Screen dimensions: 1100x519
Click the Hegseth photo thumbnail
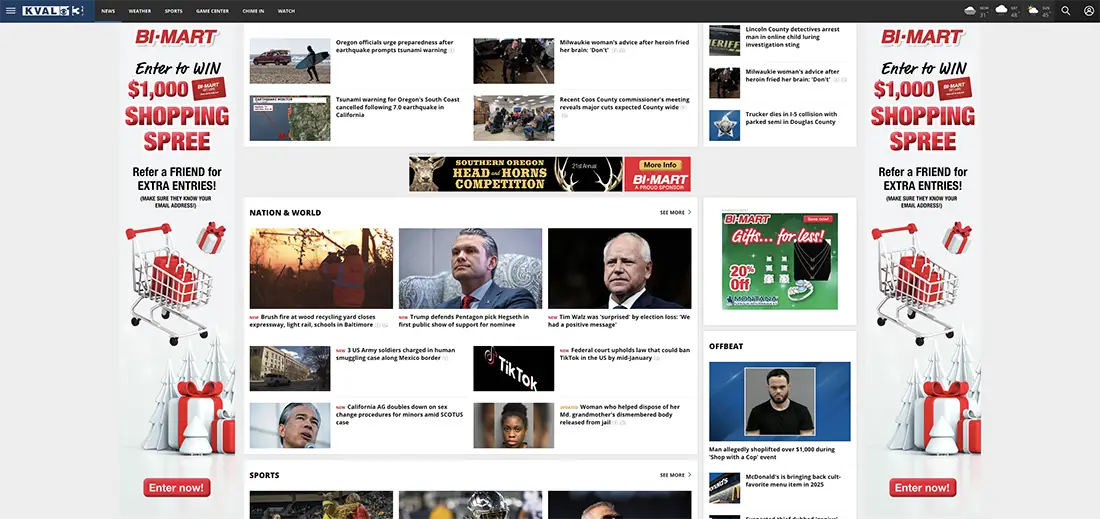[x=471, y=268]
